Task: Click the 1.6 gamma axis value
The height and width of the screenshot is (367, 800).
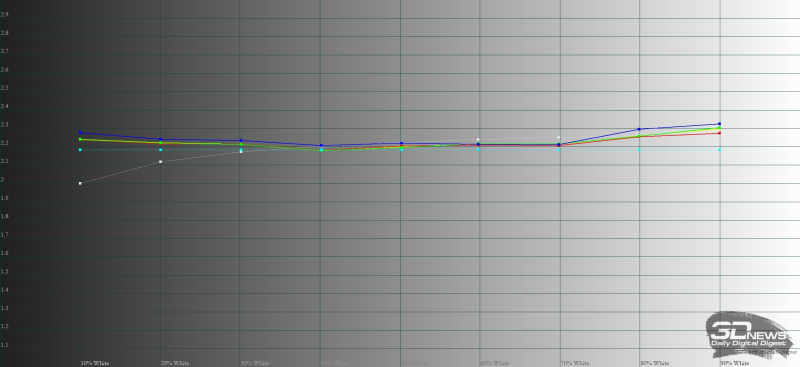Action: coord(4,253)
